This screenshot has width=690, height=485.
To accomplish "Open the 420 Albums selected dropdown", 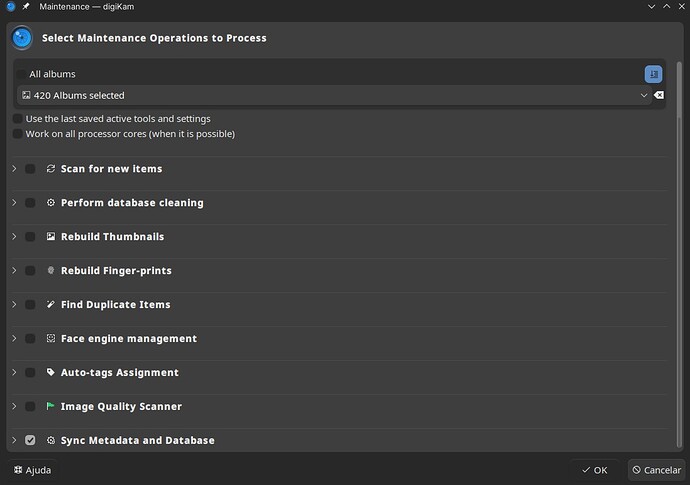I will (x=334, y=95).
